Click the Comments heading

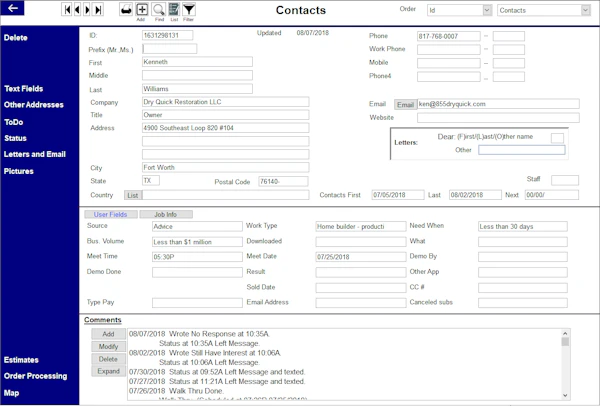103,320
